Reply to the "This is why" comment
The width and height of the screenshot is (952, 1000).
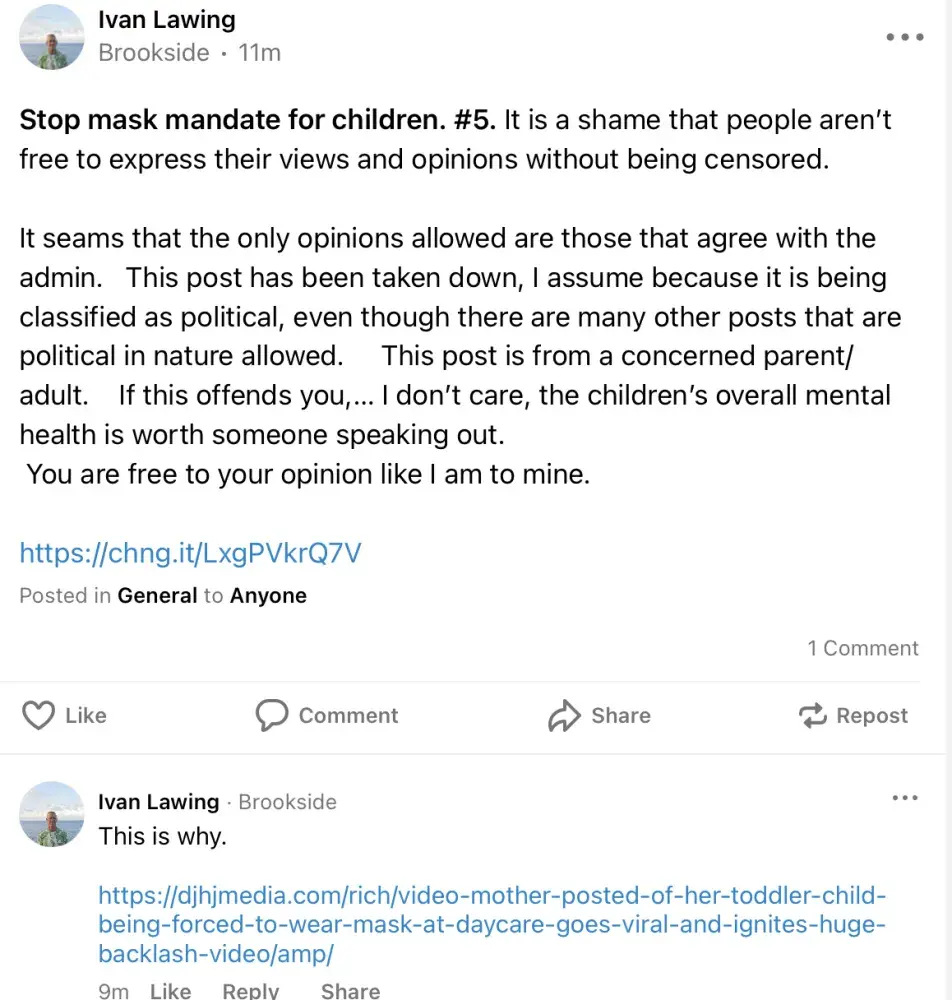250,990
